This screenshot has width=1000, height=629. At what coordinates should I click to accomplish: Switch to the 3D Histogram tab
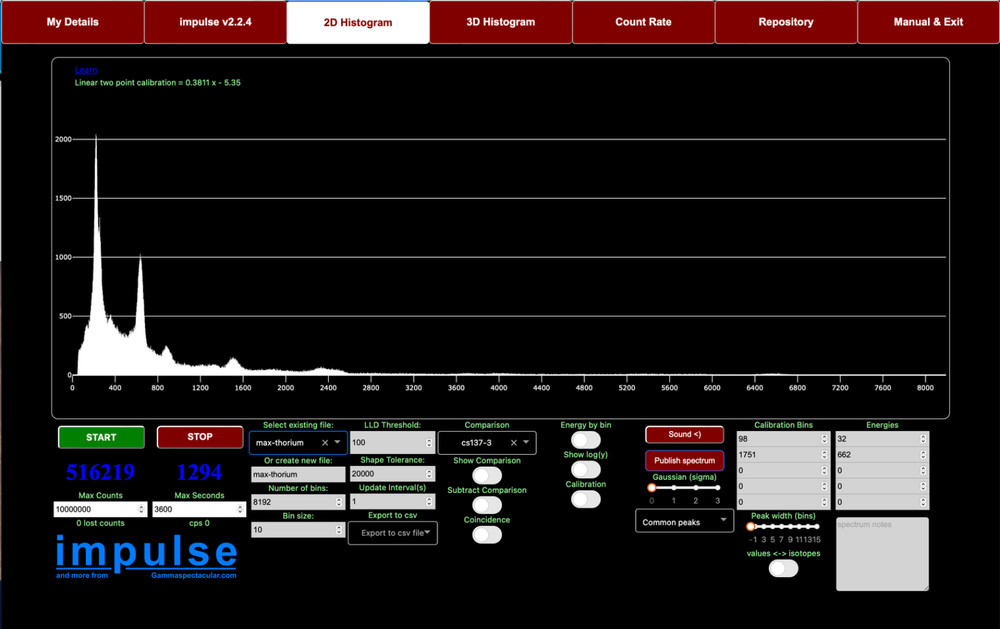[x=500, y=21]
